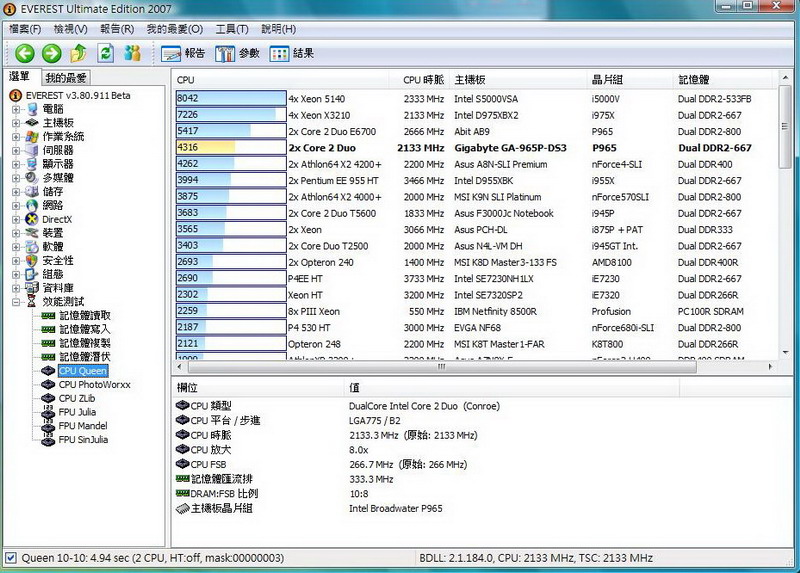Switch to the 選單 tab
The width and height of the screenshot is (800, 573).
20,77
